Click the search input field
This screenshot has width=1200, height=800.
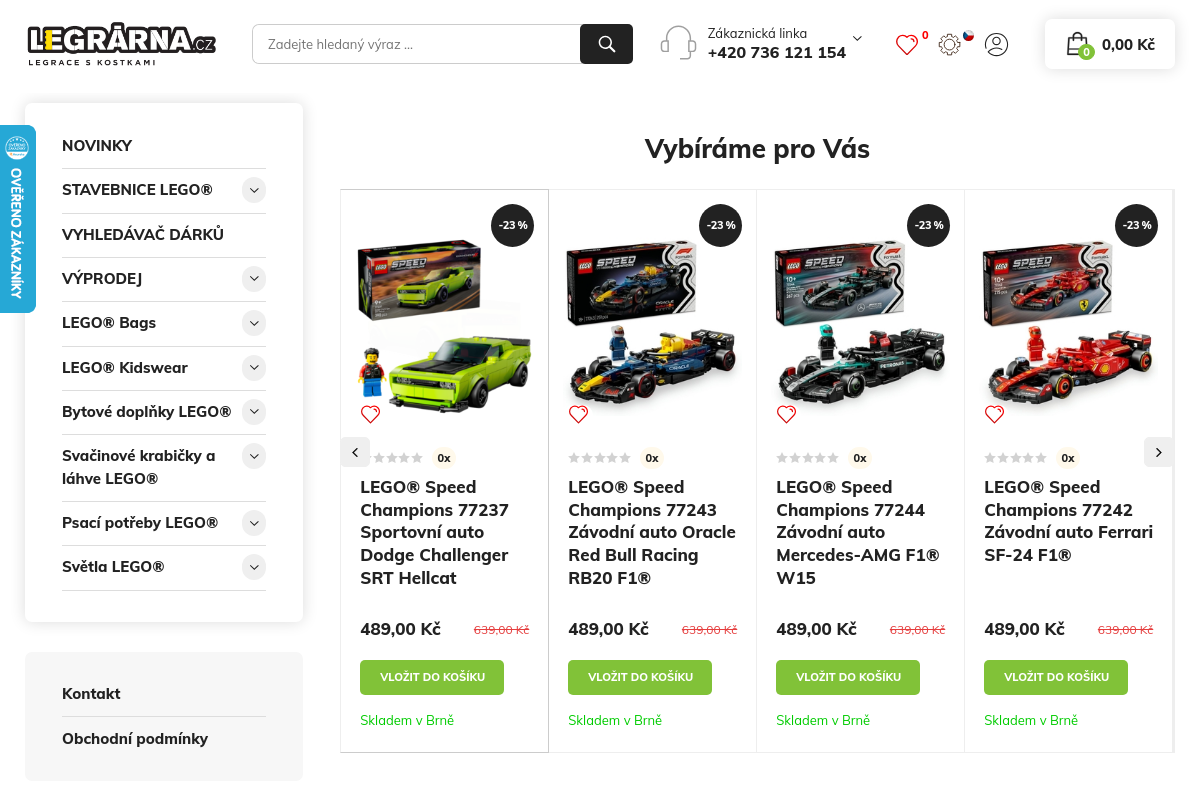coord(416,44)
